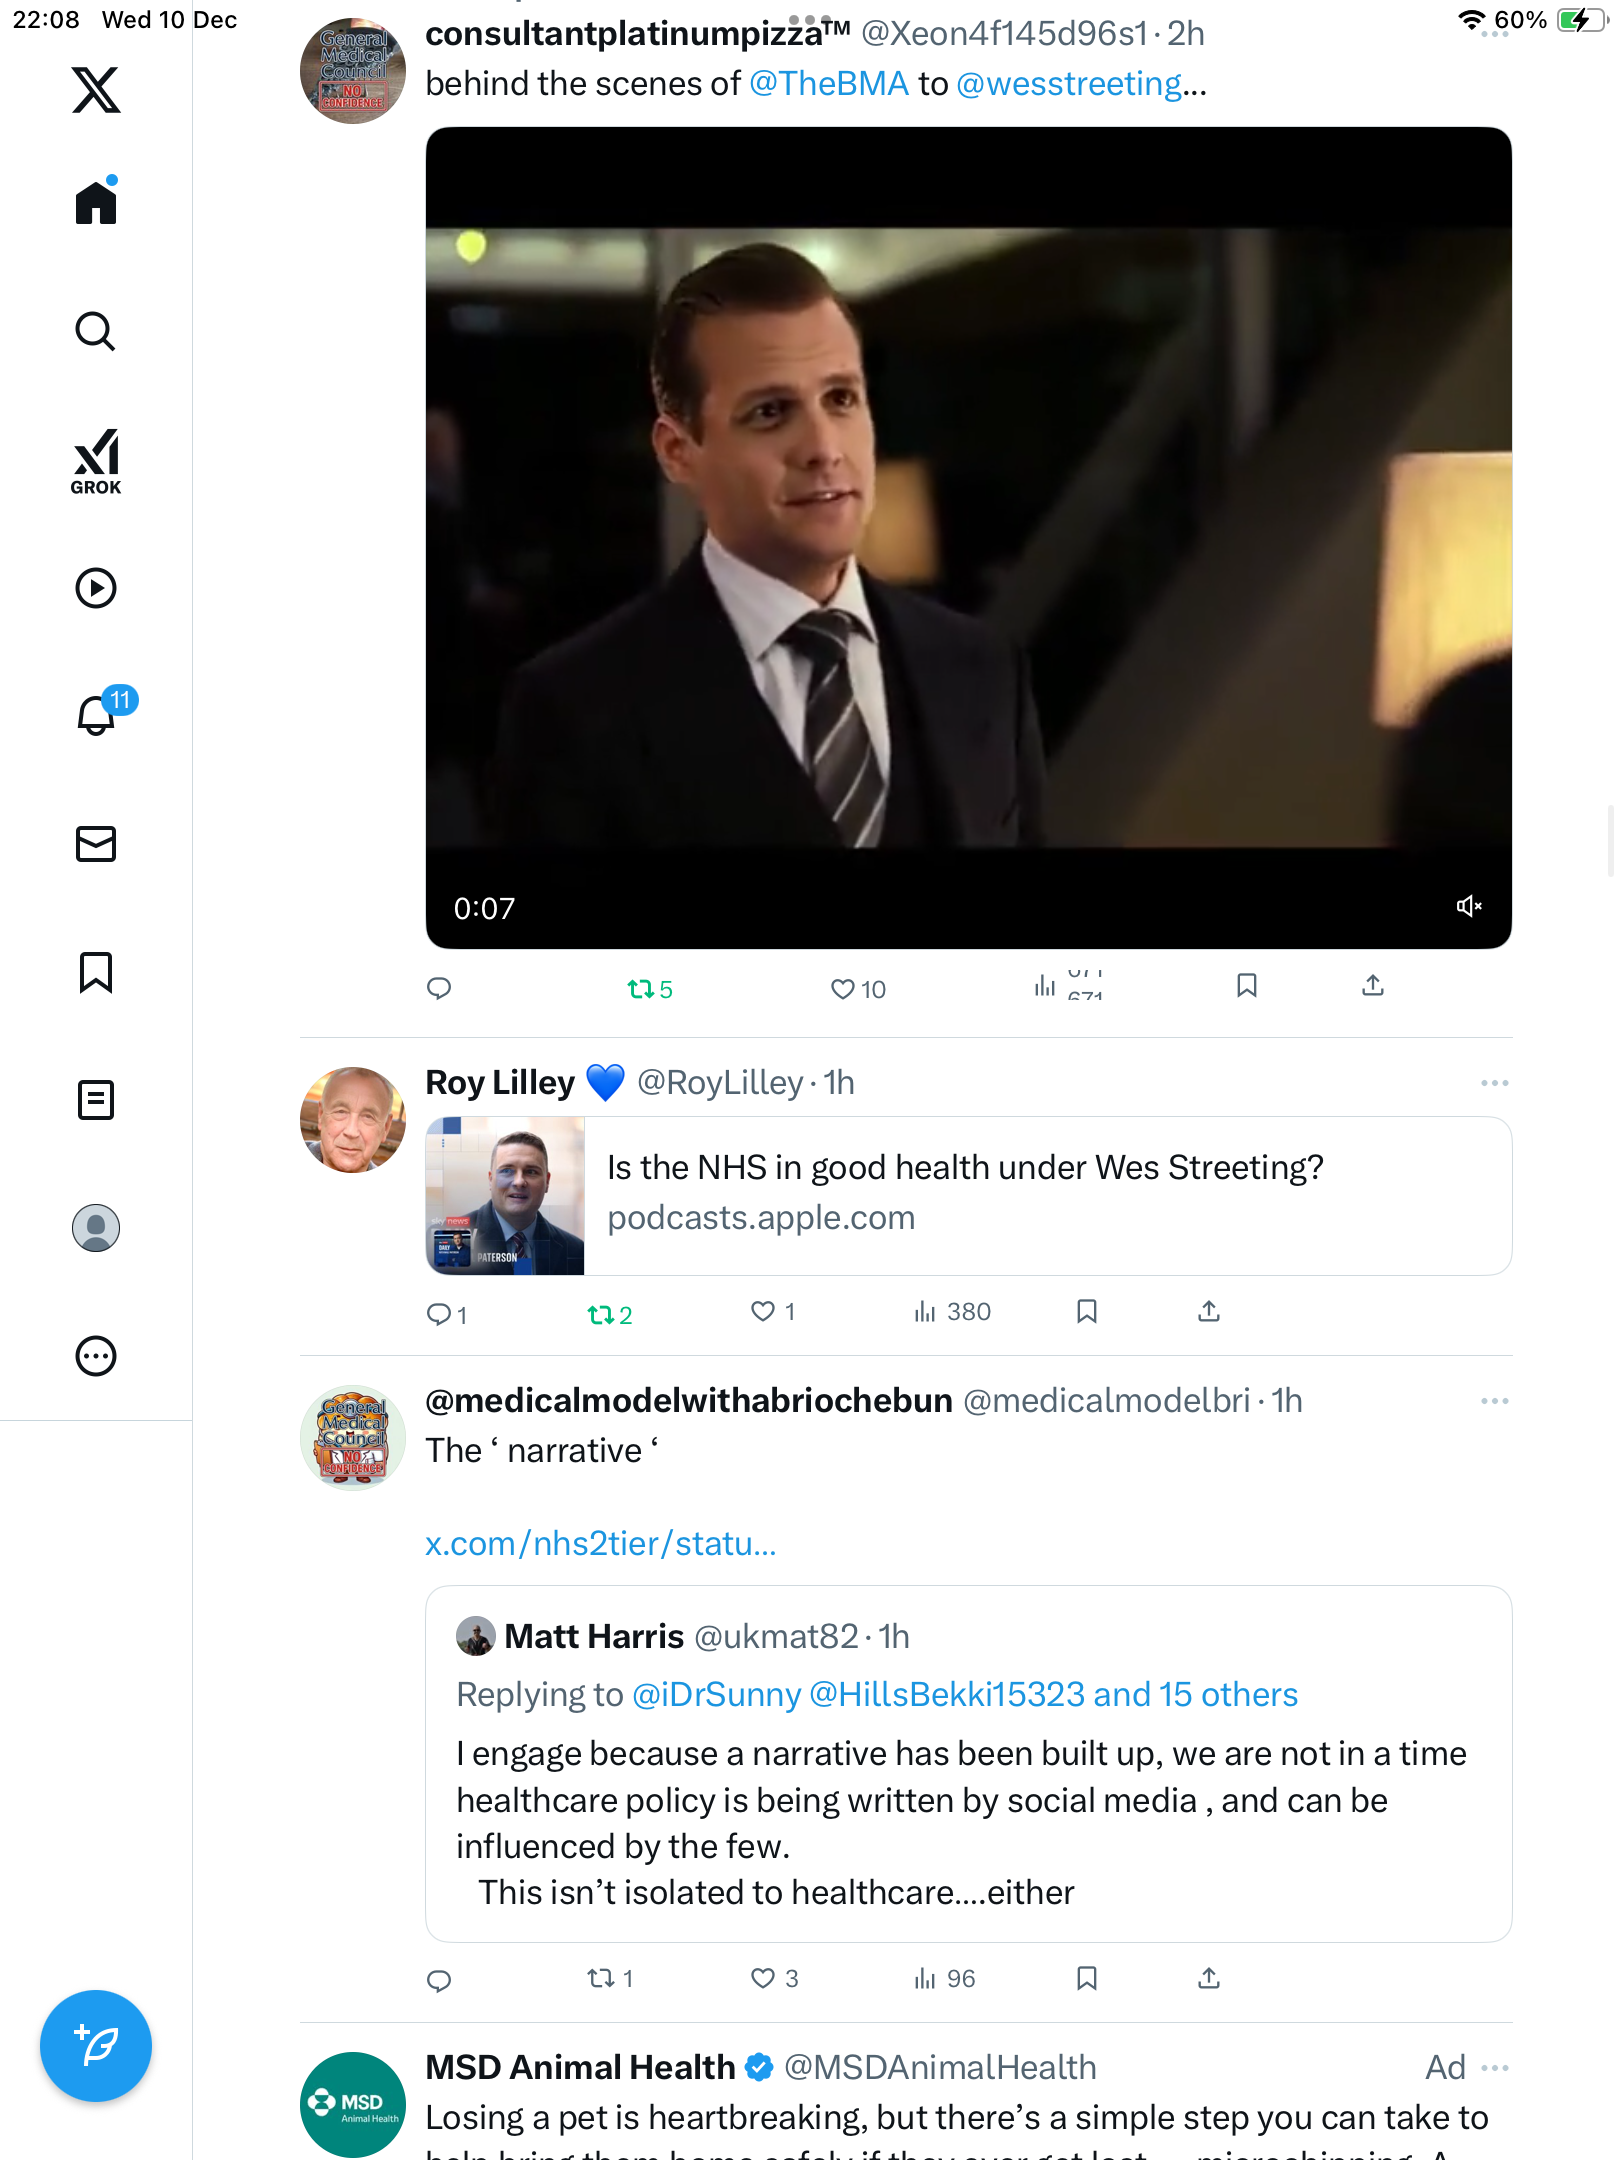Open the x.com/nhs2tier status link
Viewport: 1620px width, 2160px height.
(601, 1544)
